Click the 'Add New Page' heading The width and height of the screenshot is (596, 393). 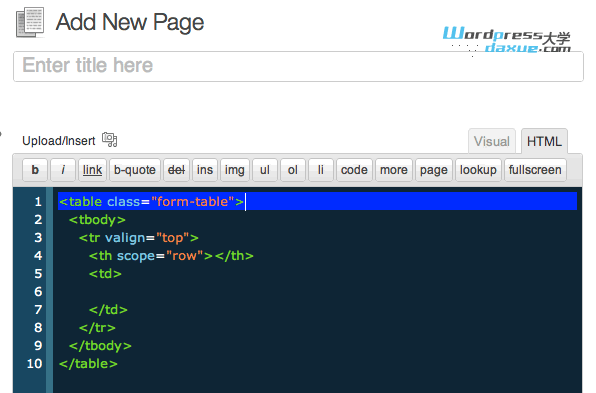130,22
